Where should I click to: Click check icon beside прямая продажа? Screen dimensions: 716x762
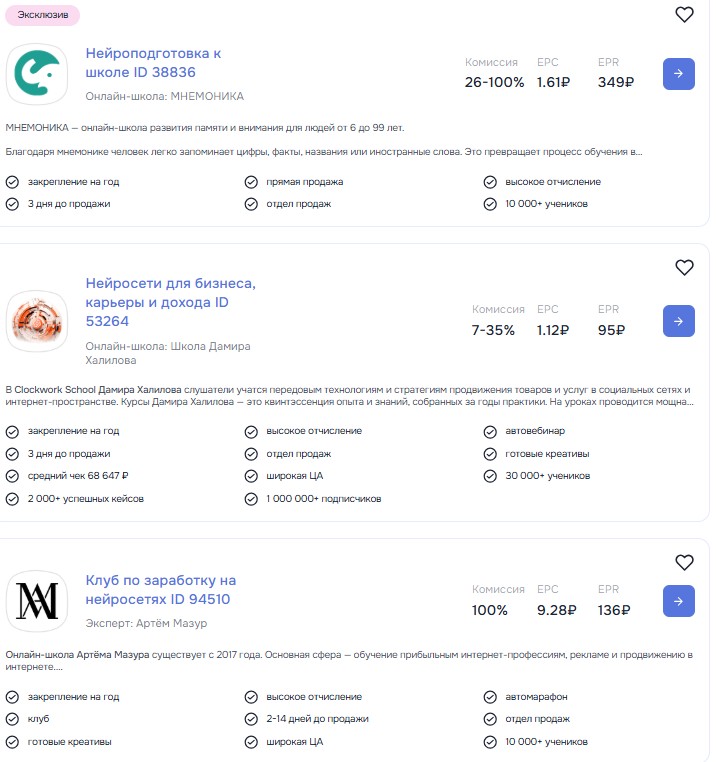pyautogui.click(x=251, y=182)
